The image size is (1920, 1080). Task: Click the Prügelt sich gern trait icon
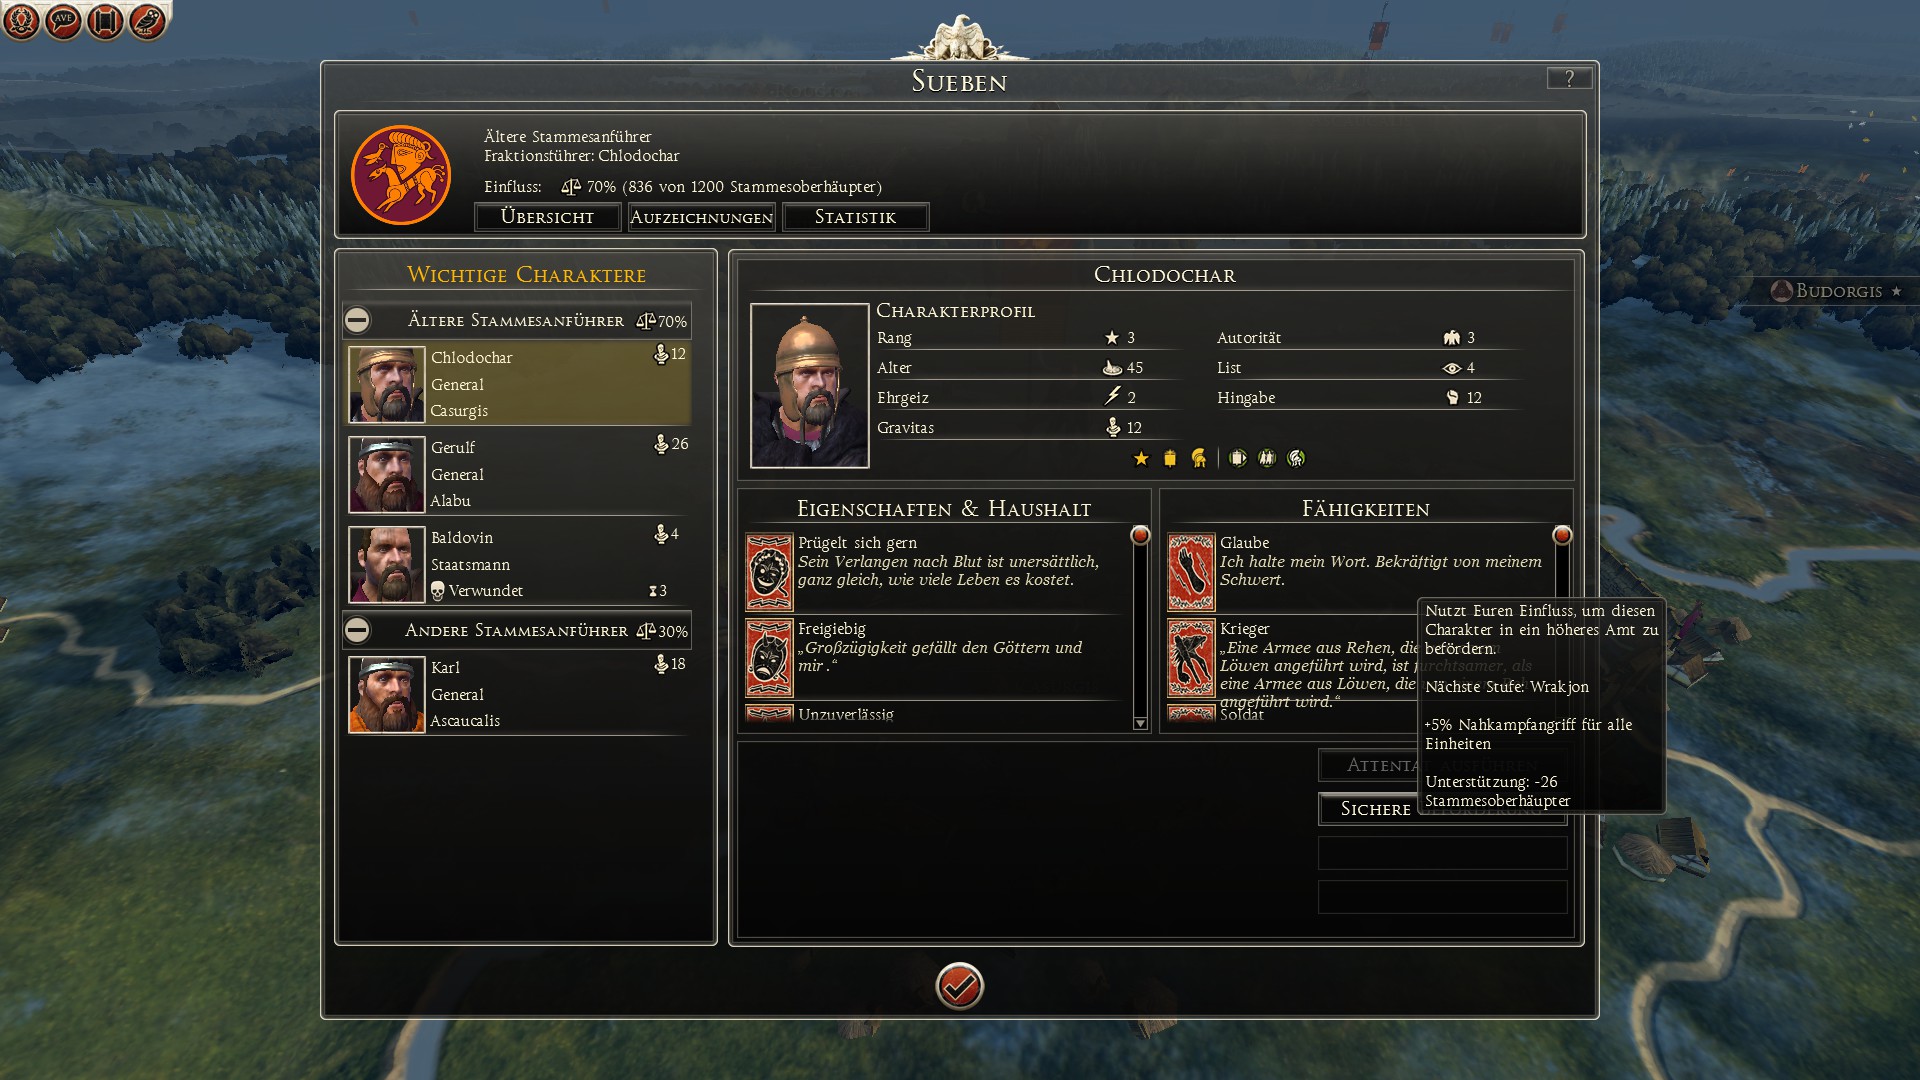769,572
